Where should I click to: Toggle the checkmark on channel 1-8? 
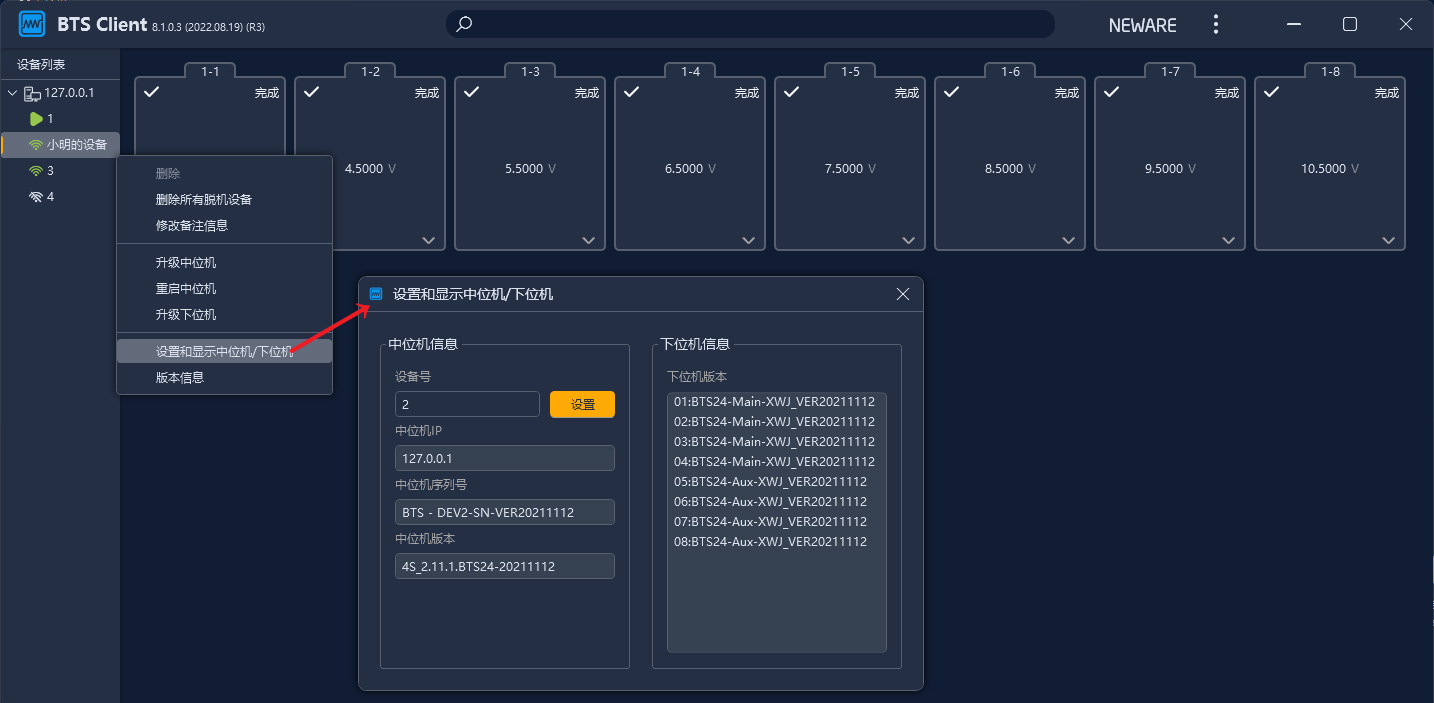(1271, 92)
